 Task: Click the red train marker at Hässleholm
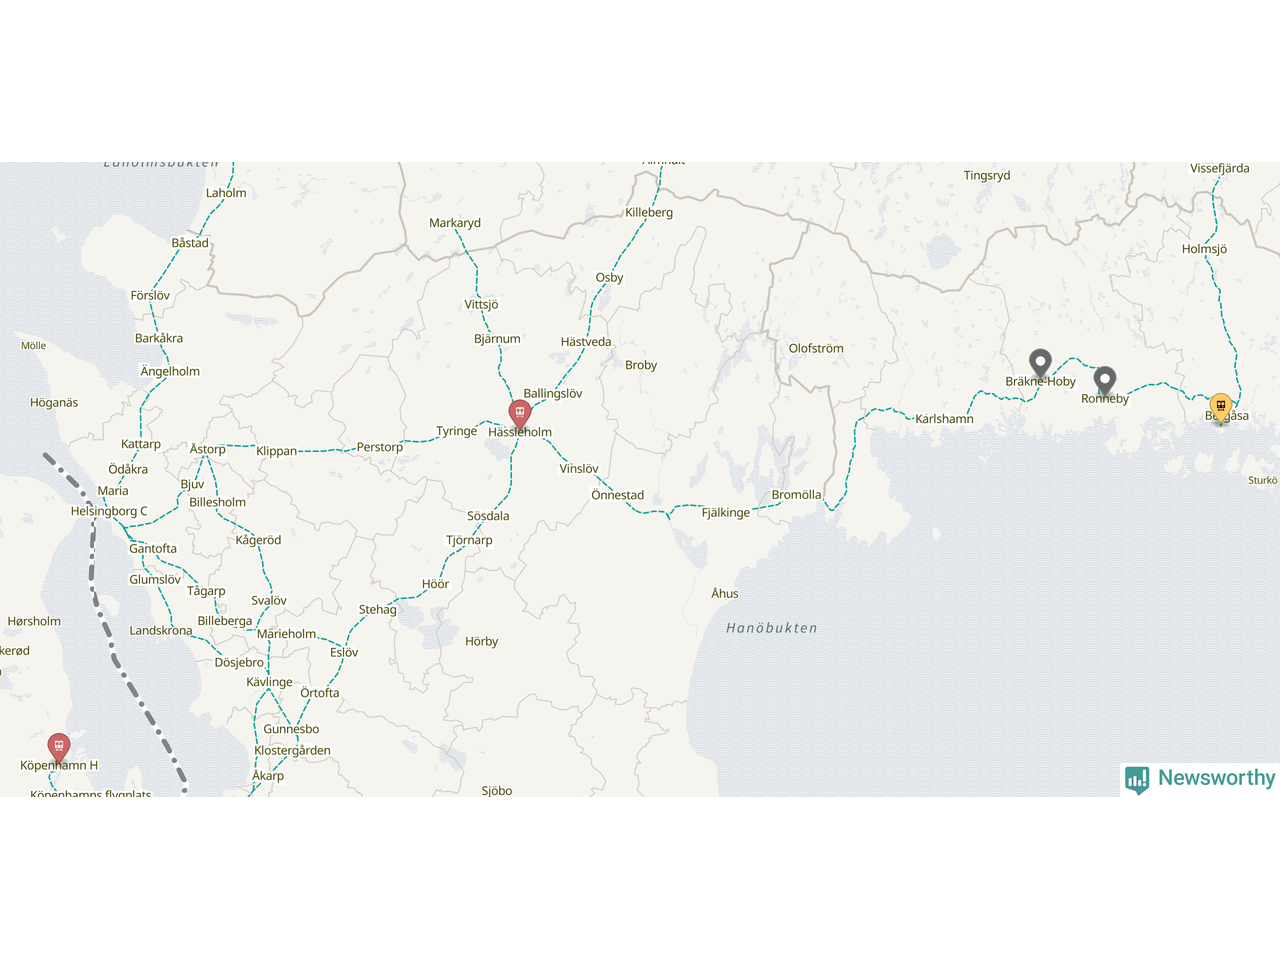click(x=519, y=414)
